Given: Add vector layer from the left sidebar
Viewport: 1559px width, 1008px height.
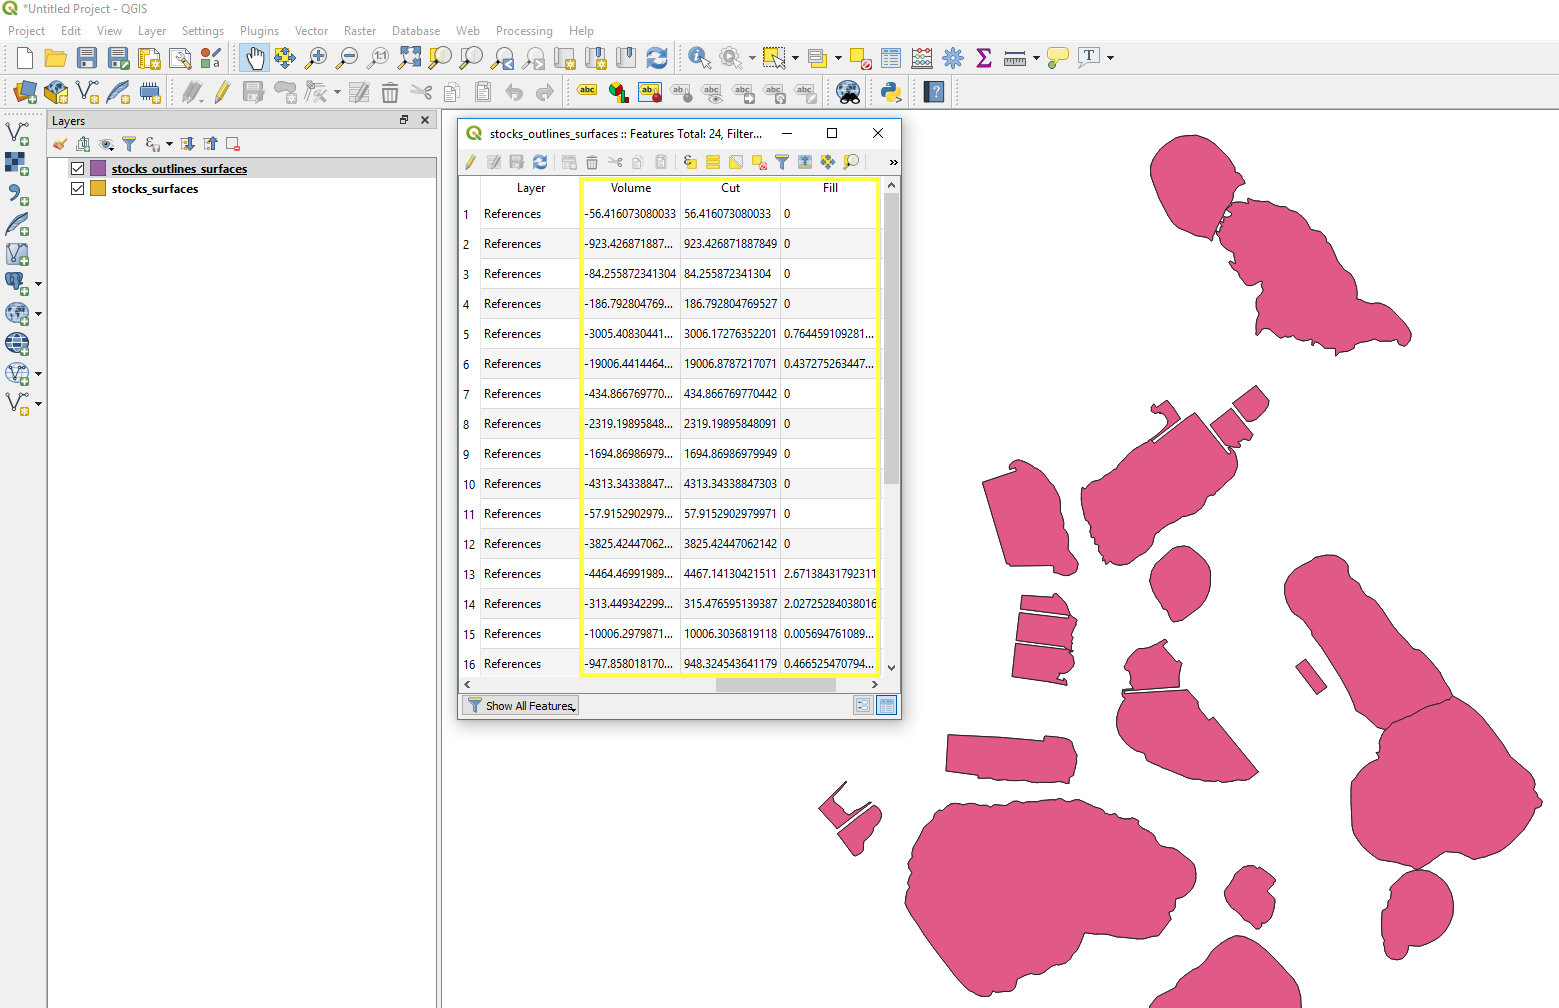Looking at the screenshot, I should coord(17,133).
